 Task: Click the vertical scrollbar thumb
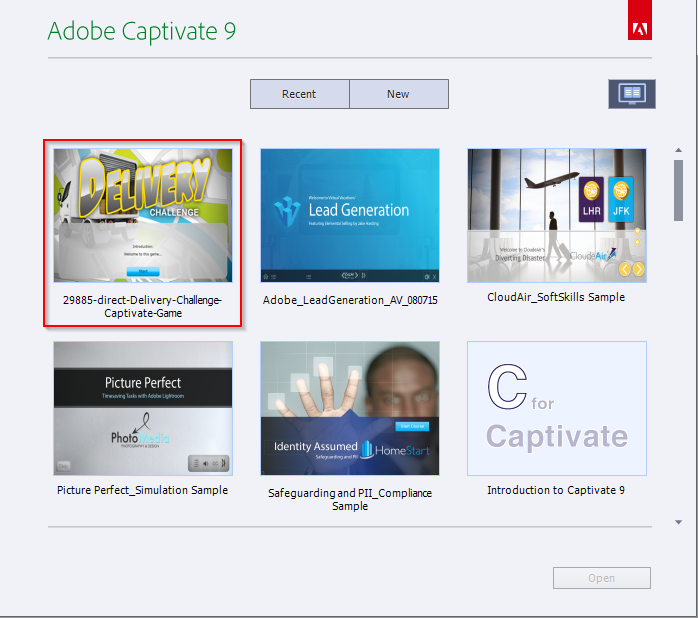pyautogui.click(x=678, y=191)
